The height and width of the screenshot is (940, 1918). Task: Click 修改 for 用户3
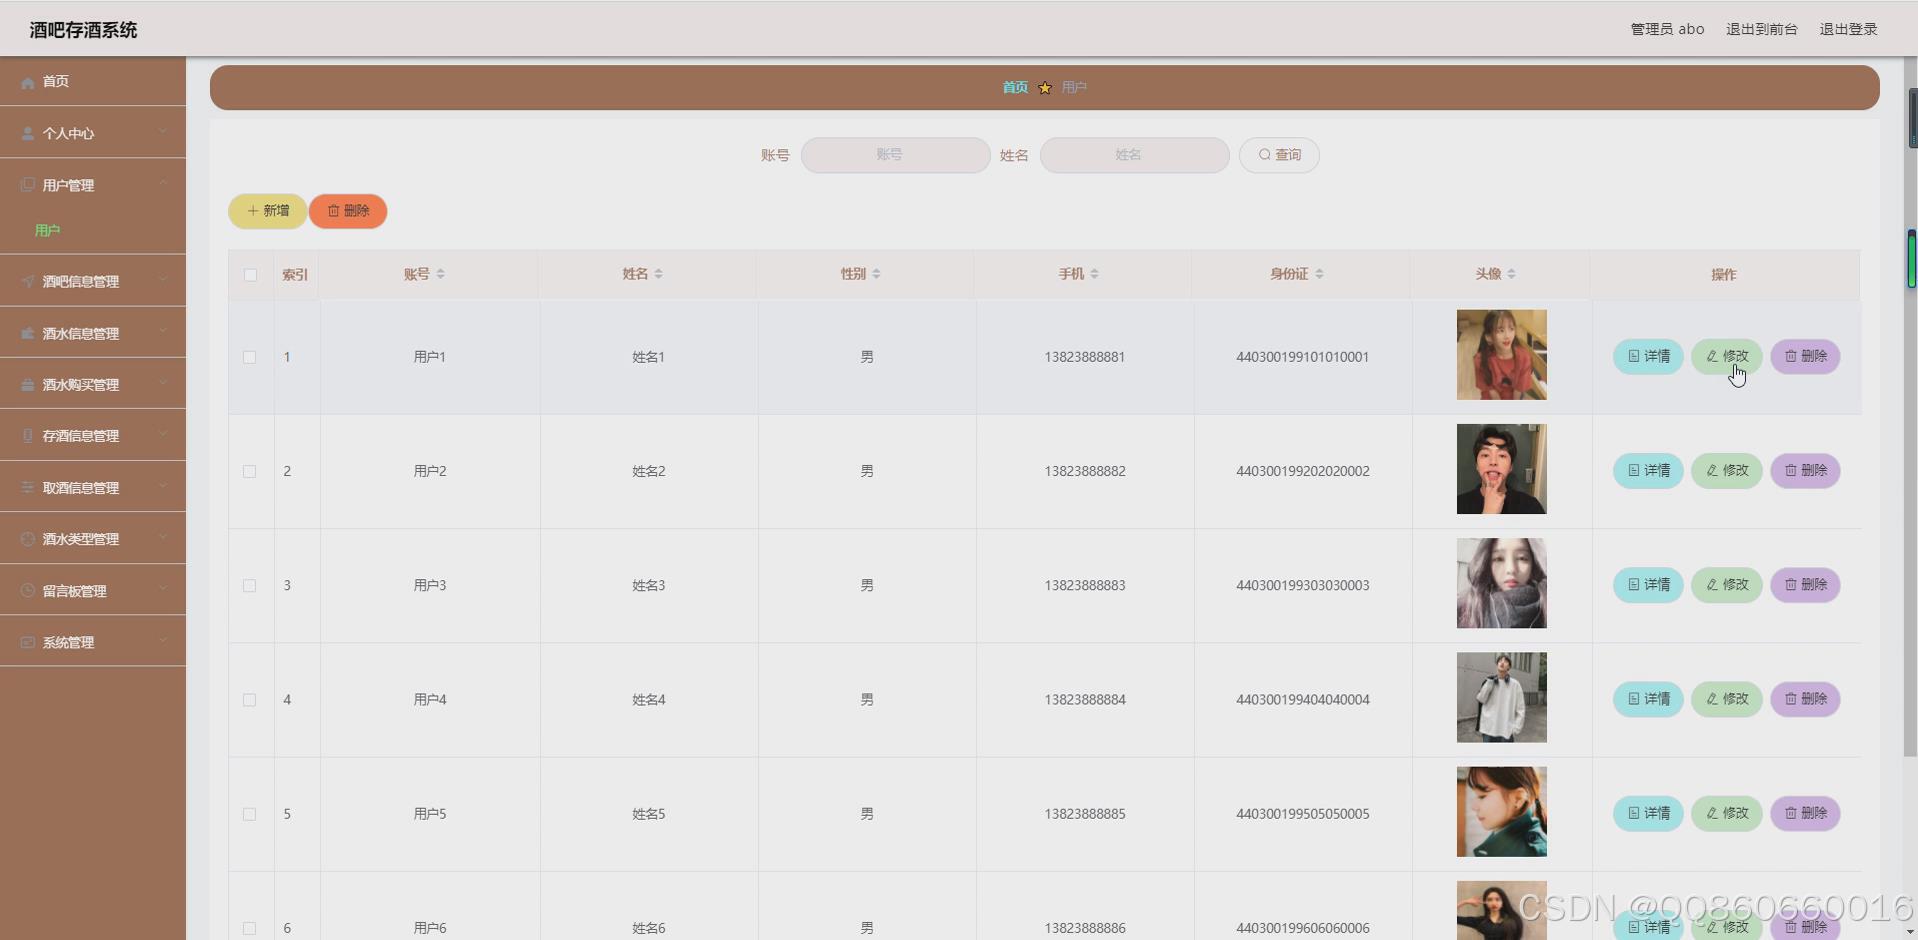(x=1727, y=585)
